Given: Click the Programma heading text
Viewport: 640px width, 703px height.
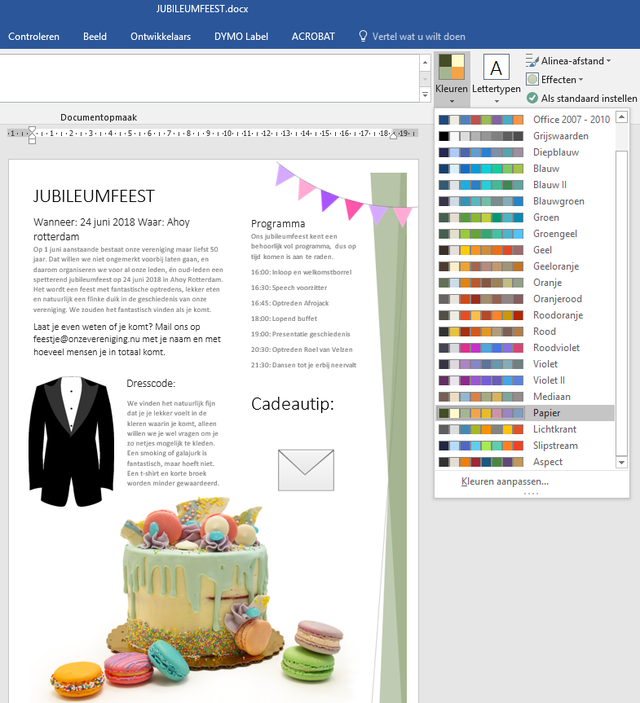Looking at the screenshot, I should 278,223.
